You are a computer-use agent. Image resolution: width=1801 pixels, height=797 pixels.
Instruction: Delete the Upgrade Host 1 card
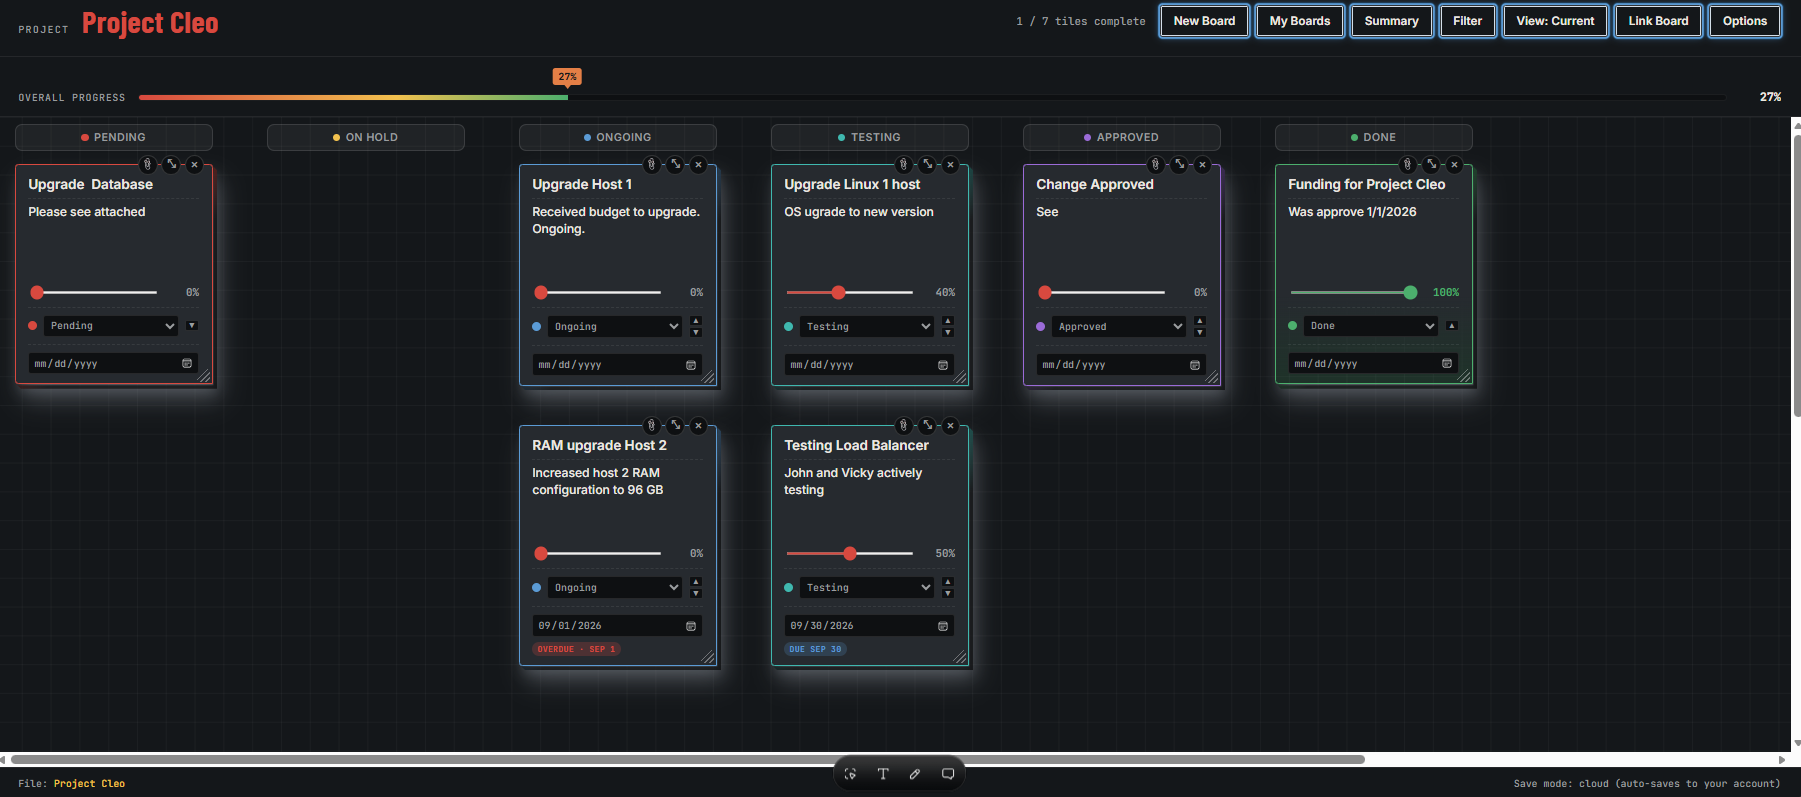click(x=699, y=164)
